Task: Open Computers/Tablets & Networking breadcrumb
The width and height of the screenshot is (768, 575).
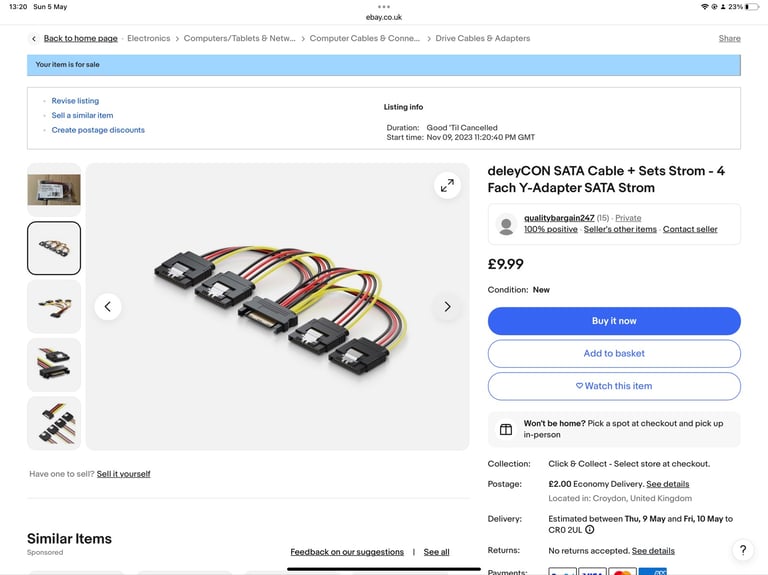Action: click(240, 38)
